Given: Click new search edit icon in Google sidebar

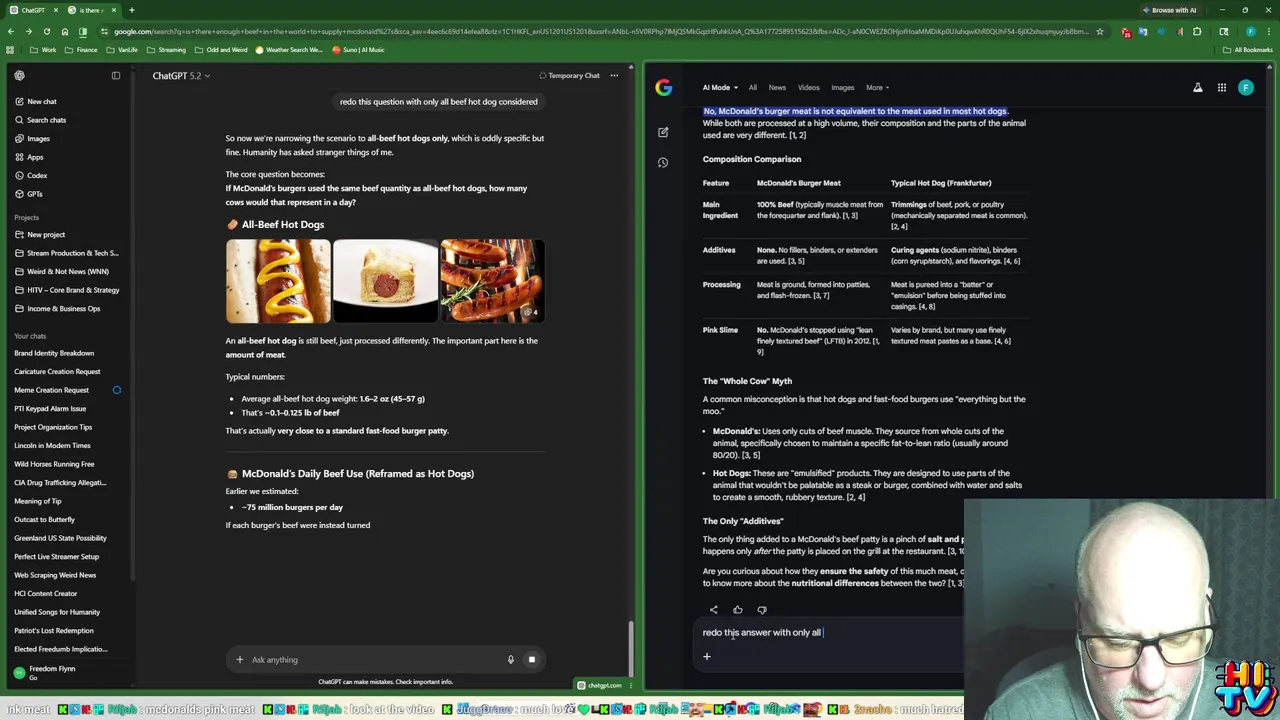Looking at the screenshot, I should click(x=663, y=132).
